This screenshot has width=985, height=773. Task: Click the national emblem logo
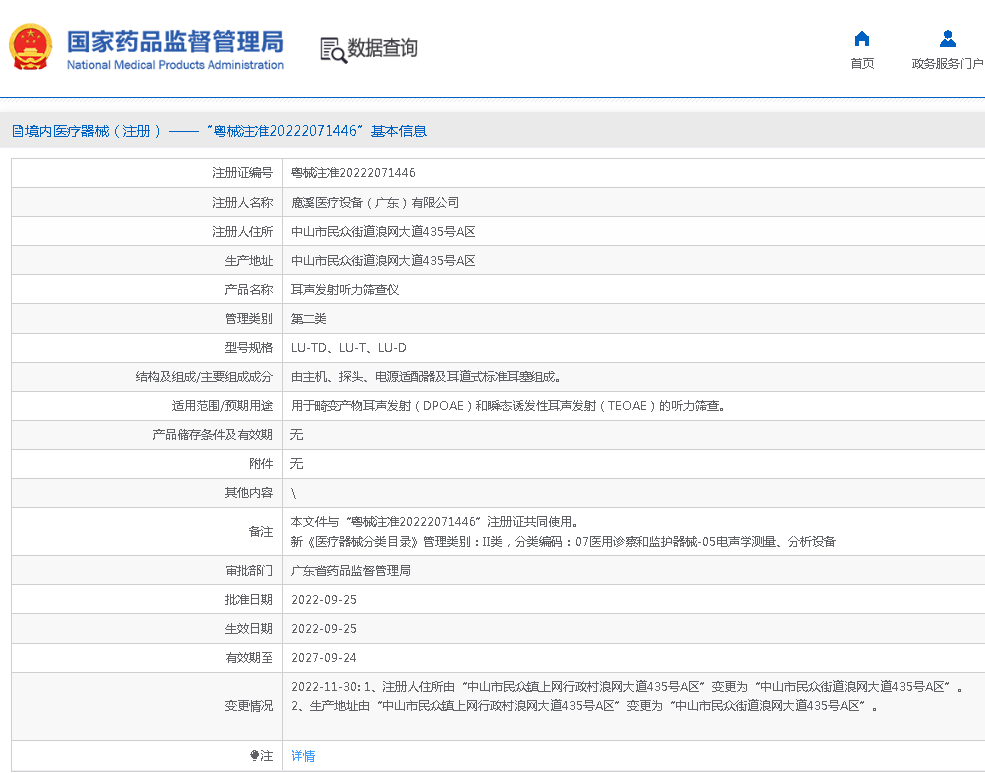point(31,47)
